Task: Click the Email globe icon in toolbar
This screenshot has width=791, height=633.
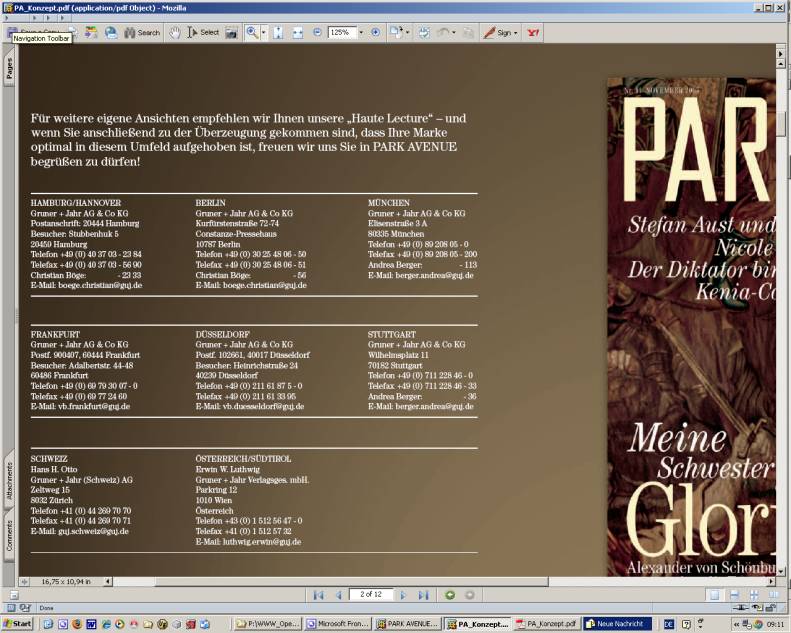Action: [110, 33]
